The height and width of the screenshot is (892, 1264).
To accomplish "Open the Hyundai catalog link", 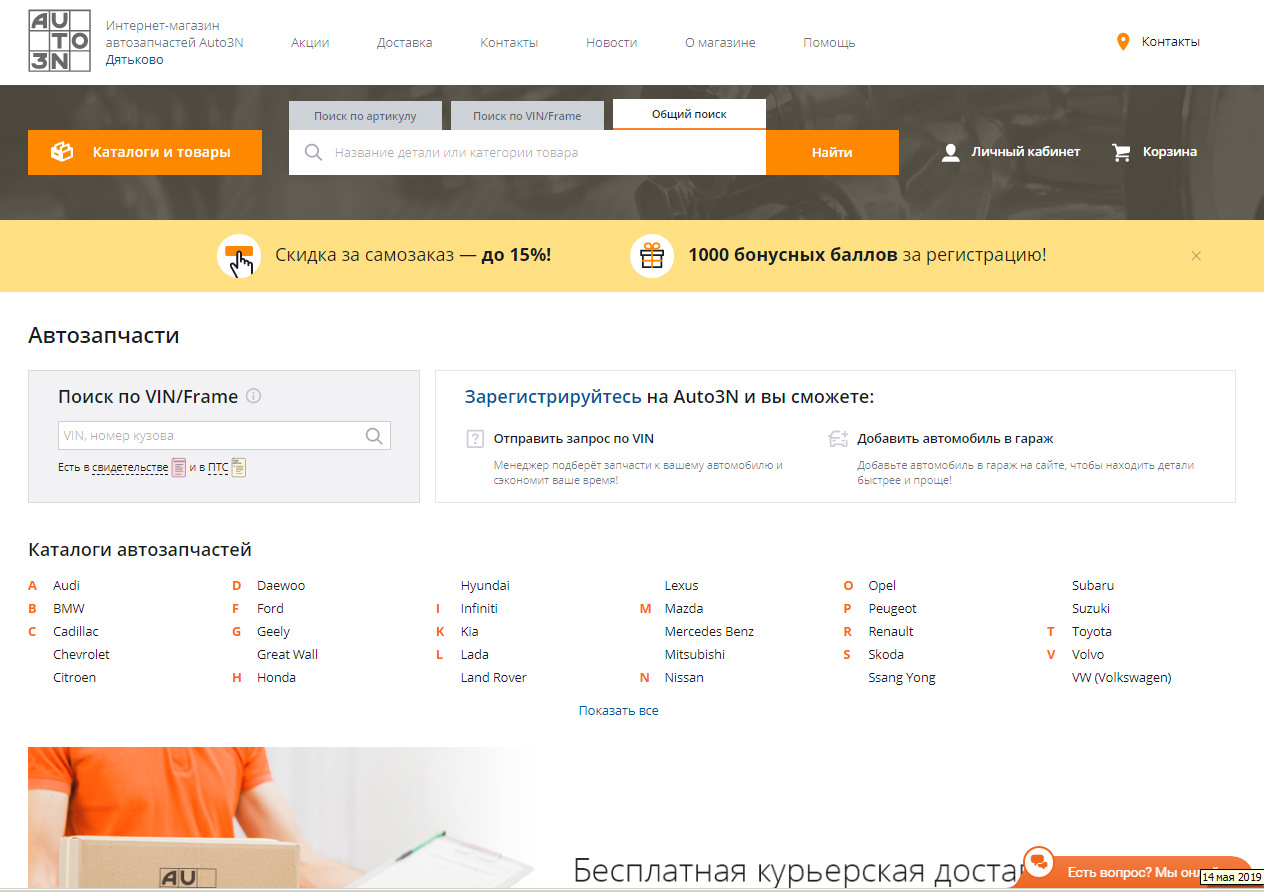I will click(485, 585).
